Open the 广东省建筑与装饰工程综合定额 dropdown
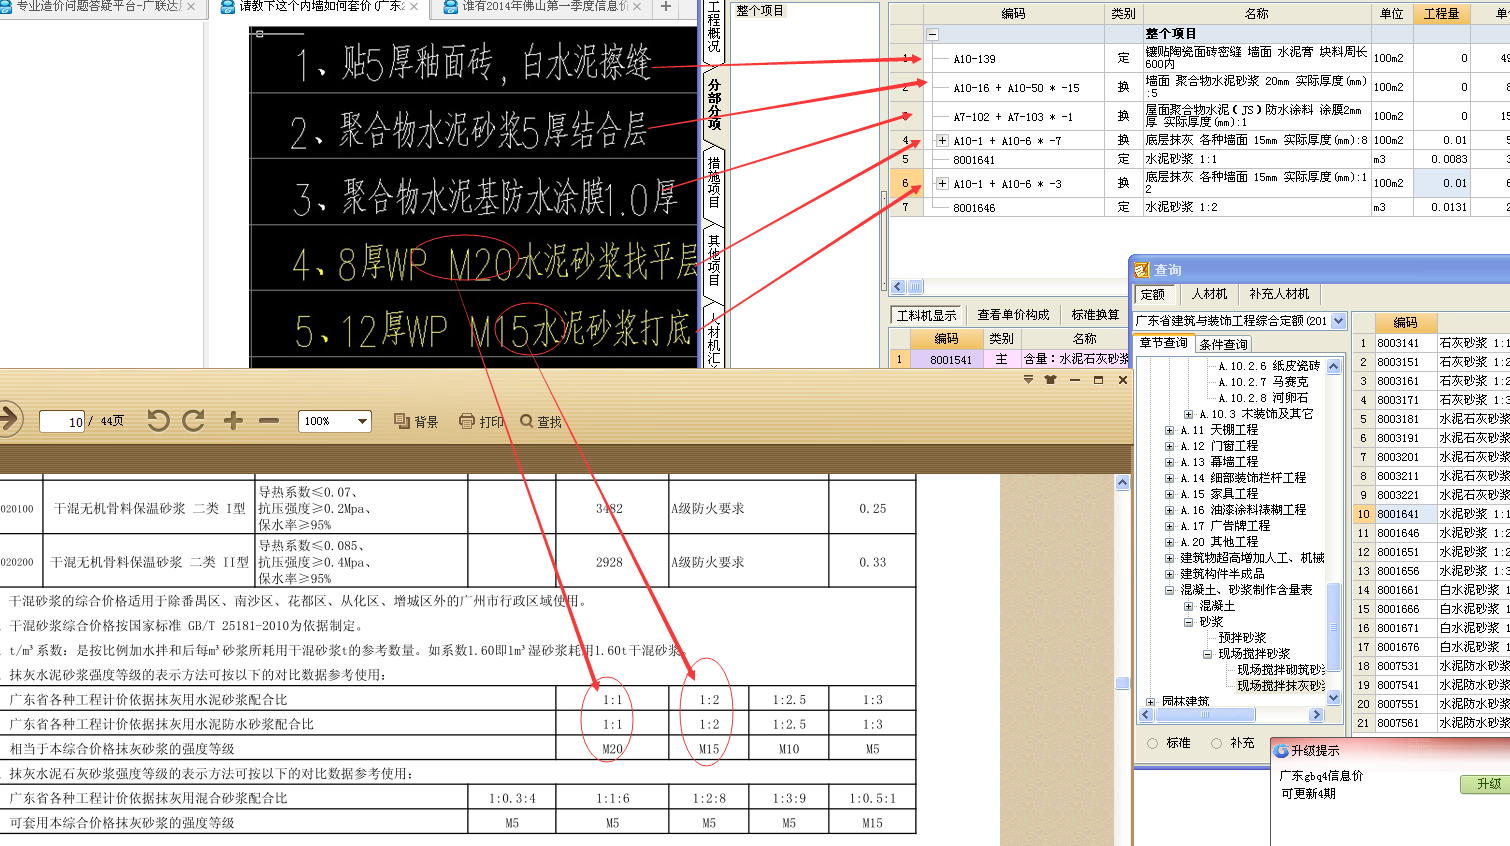 click(x=1338, y=321)
